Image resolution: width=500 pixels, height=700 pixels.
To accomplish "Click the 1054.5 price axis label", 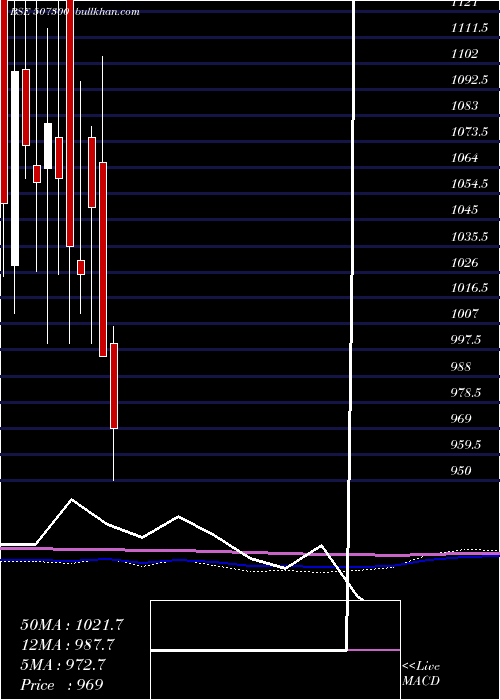I will (x=469, y=184).
